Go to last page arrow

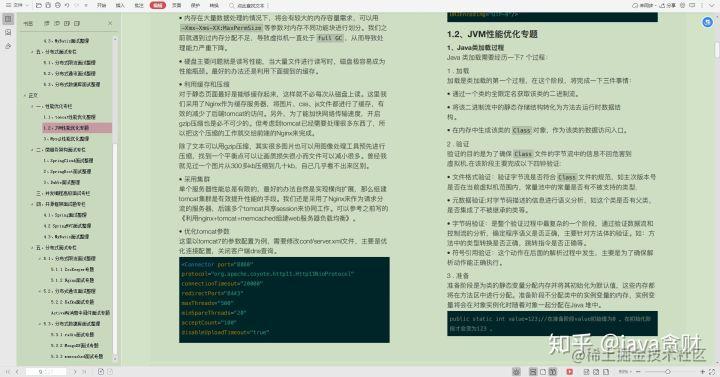point(84,371)
